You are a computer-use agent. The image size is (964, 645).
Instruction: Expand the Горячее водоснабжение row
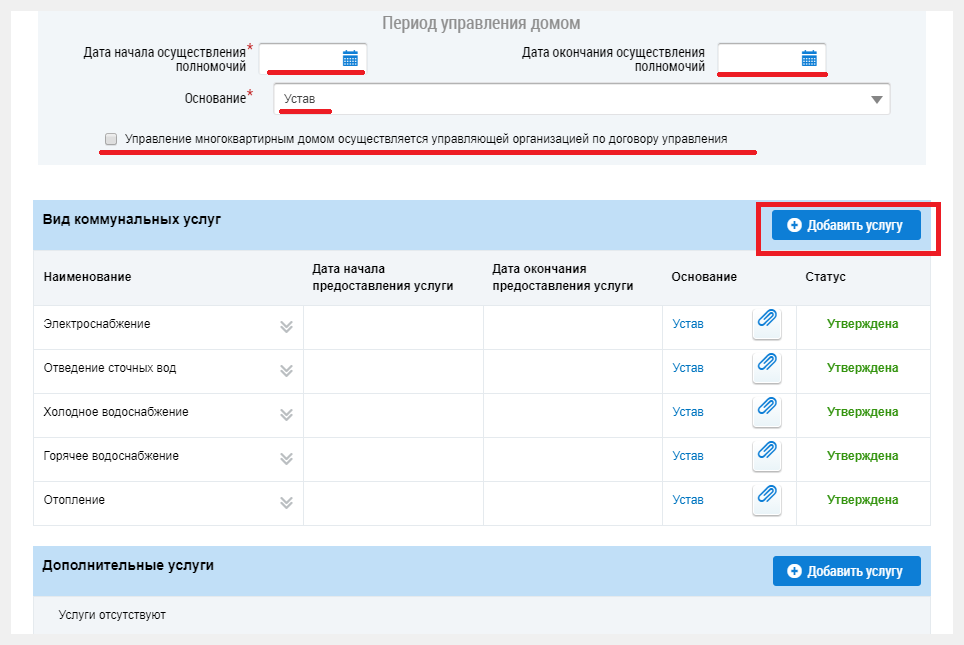[286, 458]
